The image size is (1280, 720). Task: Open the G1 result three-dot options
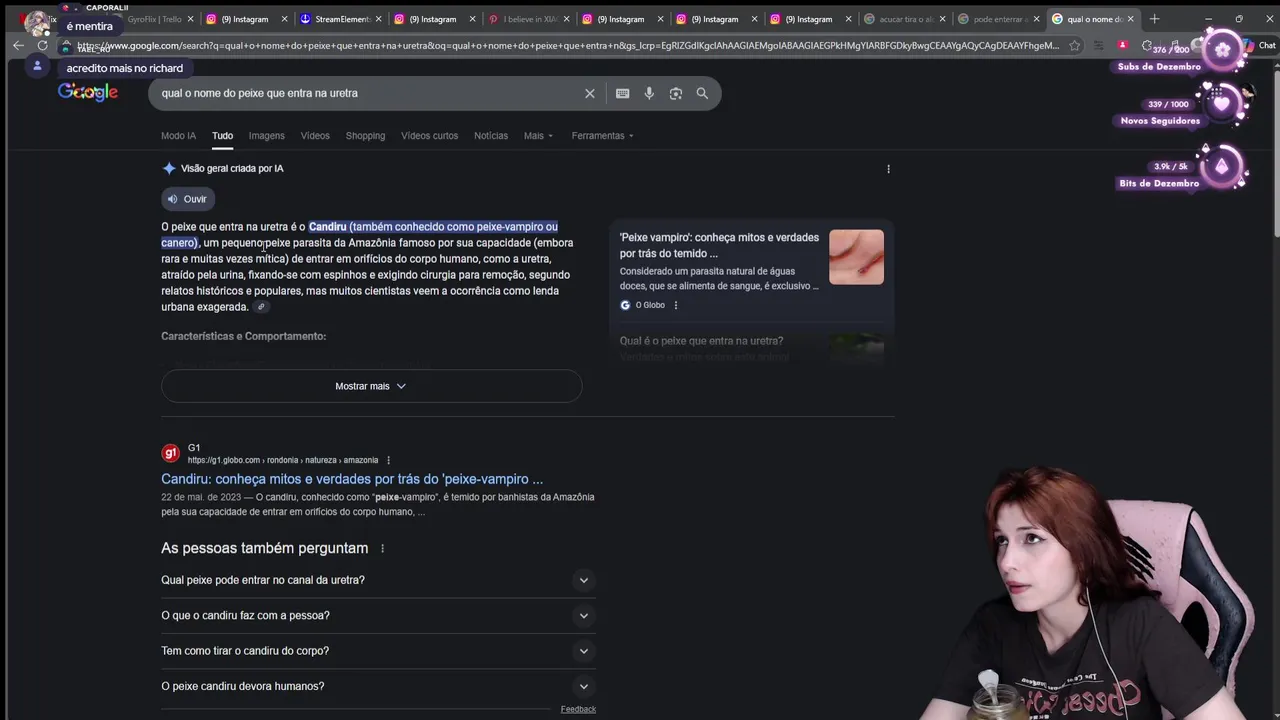point(388,460)
